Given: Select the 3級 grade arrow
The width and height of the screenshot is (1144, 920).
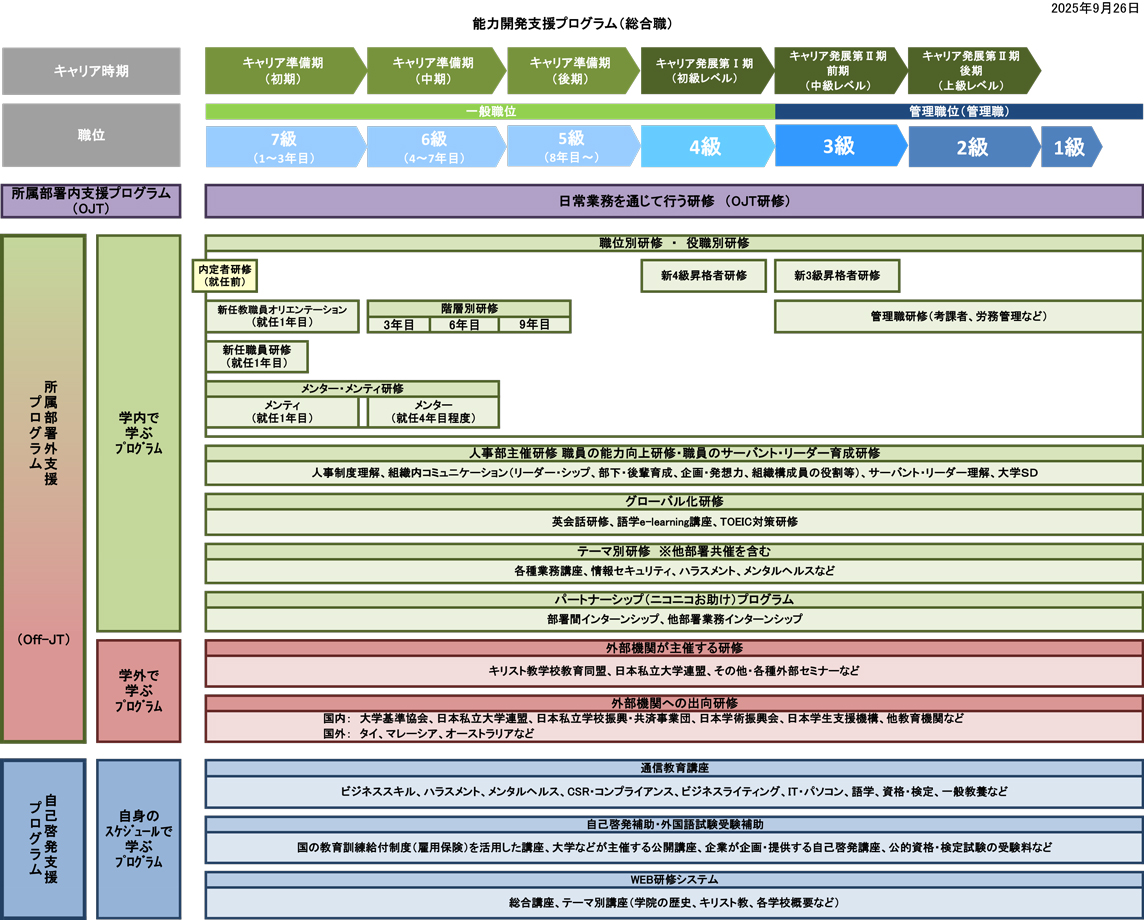Looking at the screenshot, I should point(838,147).
